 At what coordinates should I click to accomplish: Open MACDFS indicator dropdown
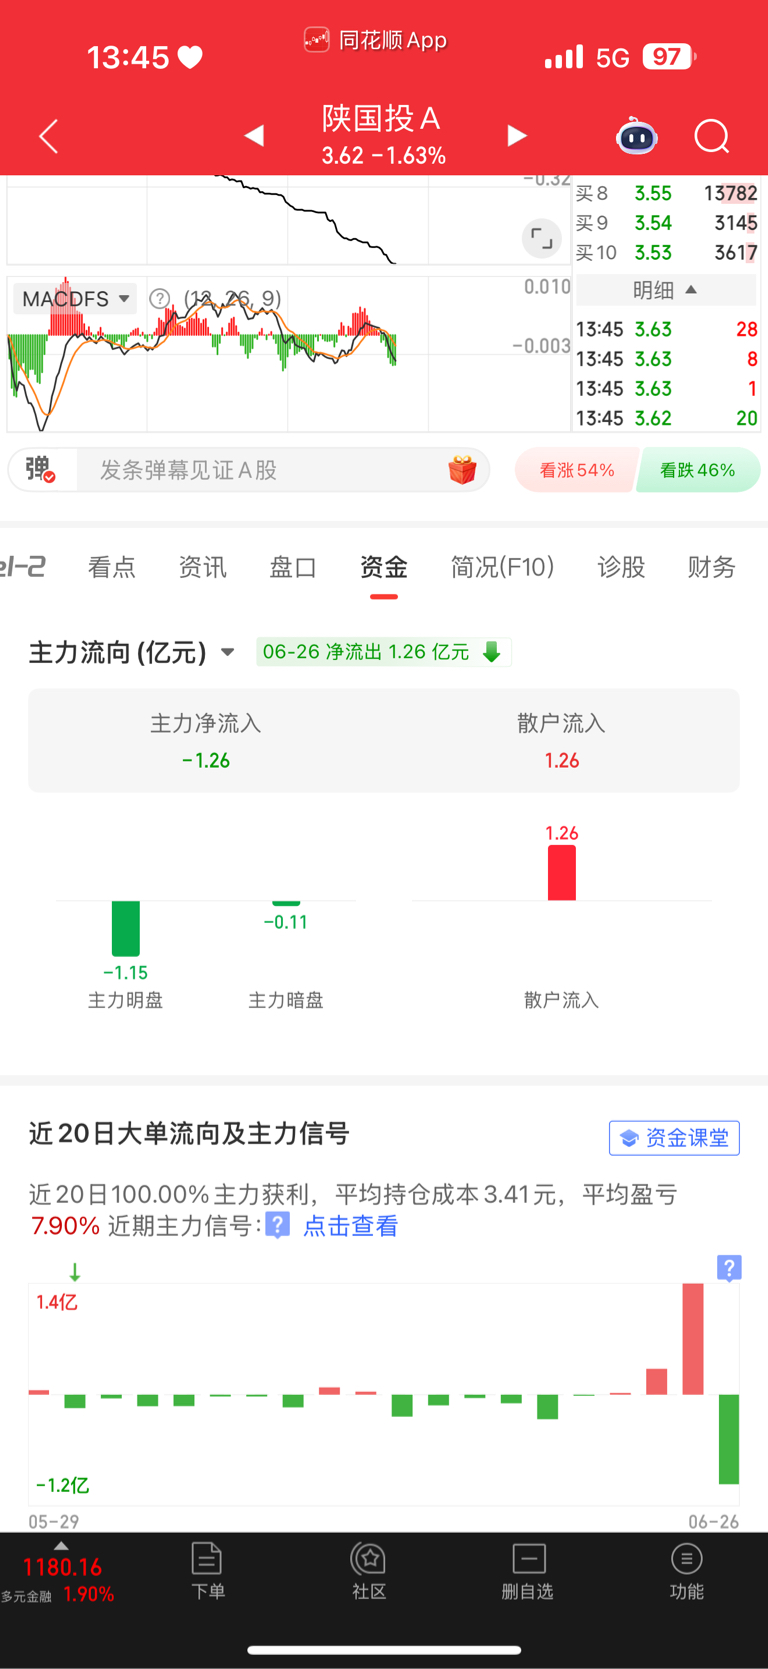point(75,298)
